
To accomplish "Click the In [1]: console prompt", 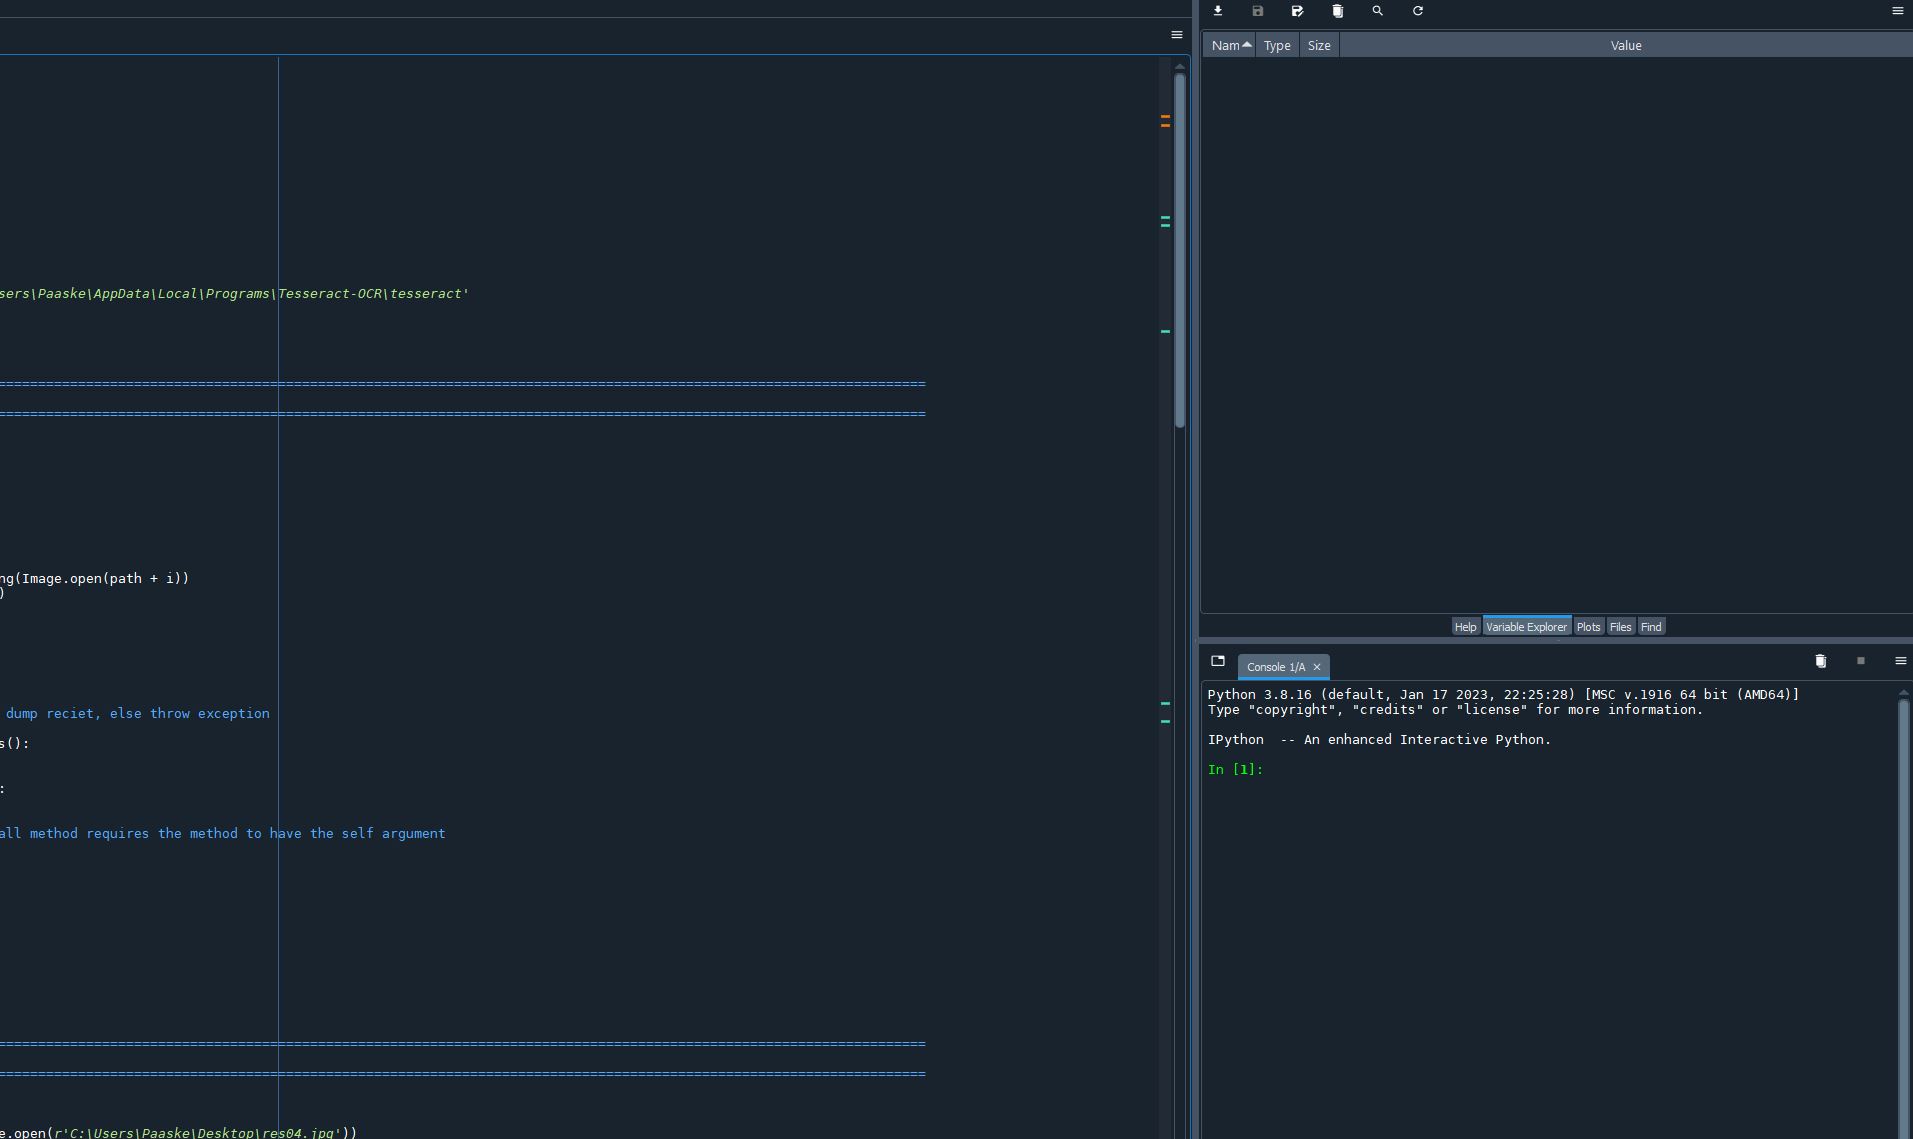I will [1237, 769].
